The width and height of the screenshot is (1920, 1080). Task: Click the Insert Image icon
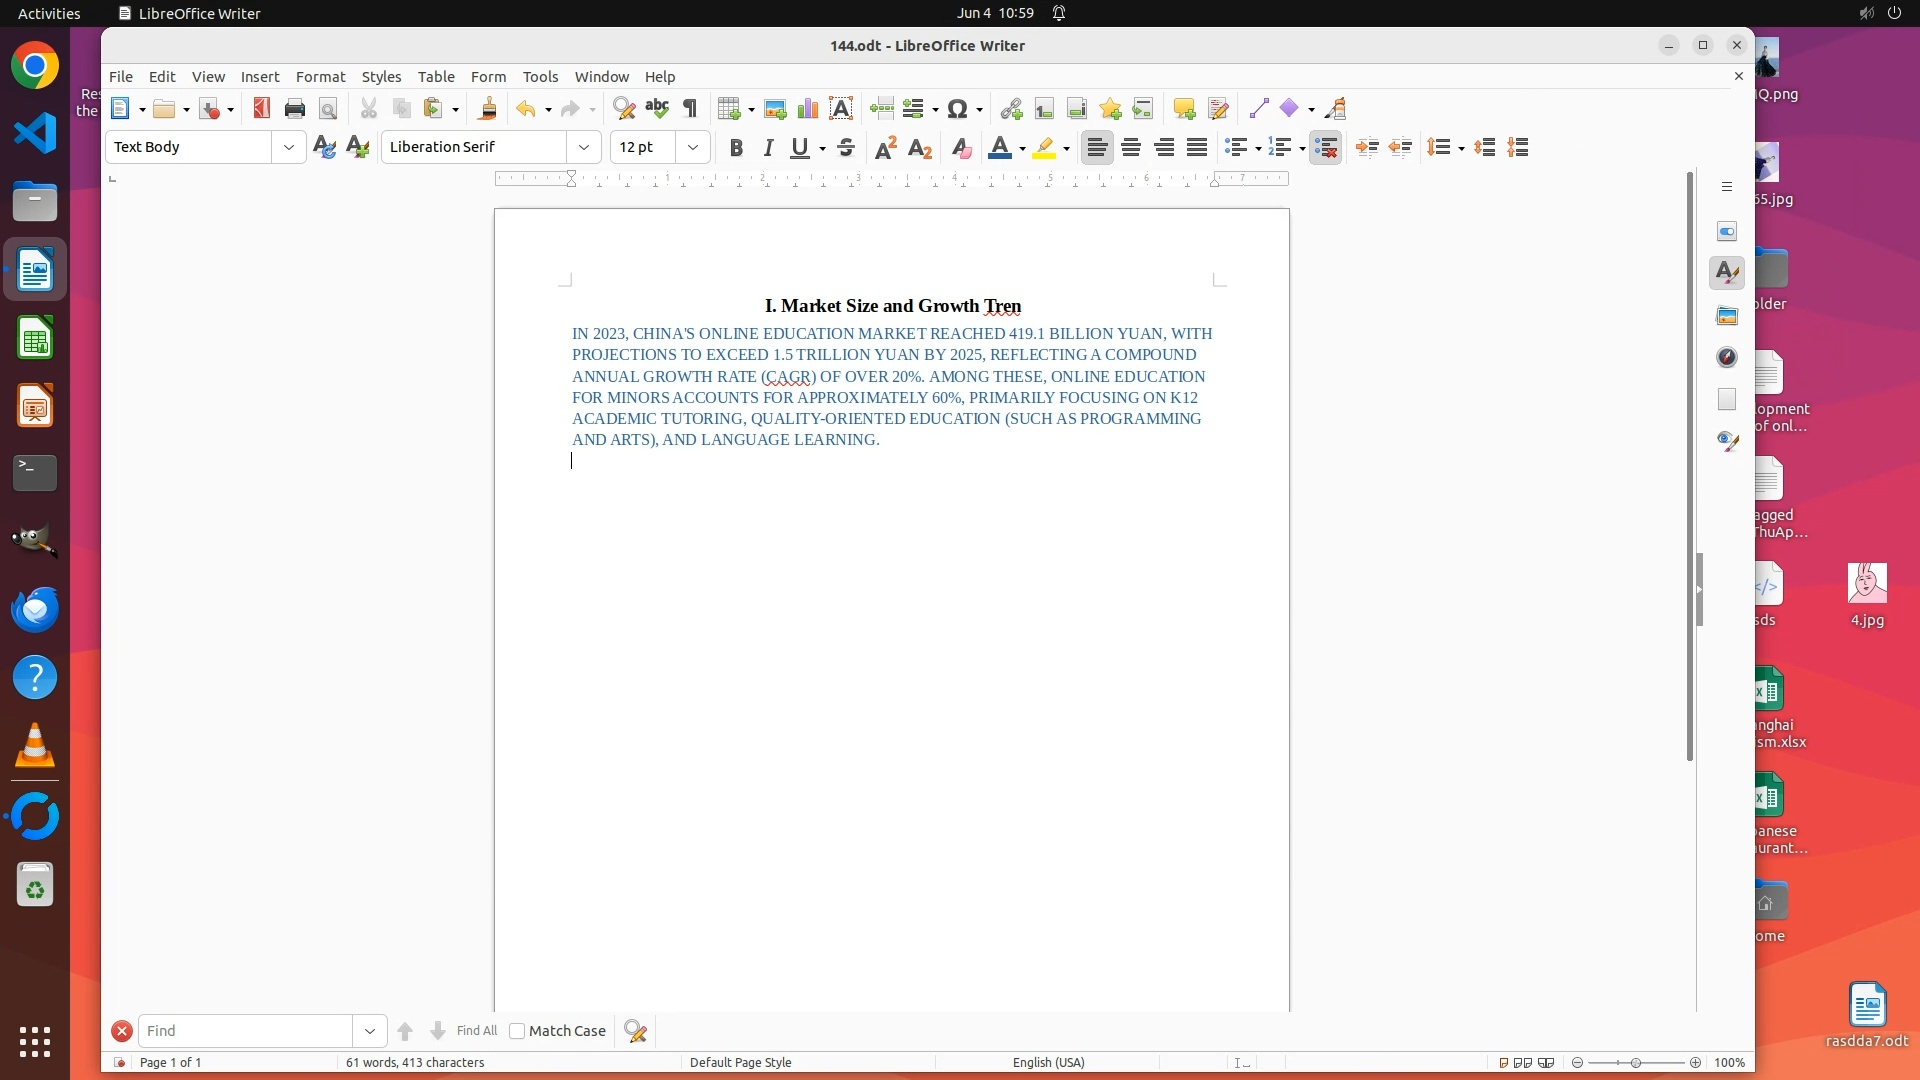coord(774,109)
